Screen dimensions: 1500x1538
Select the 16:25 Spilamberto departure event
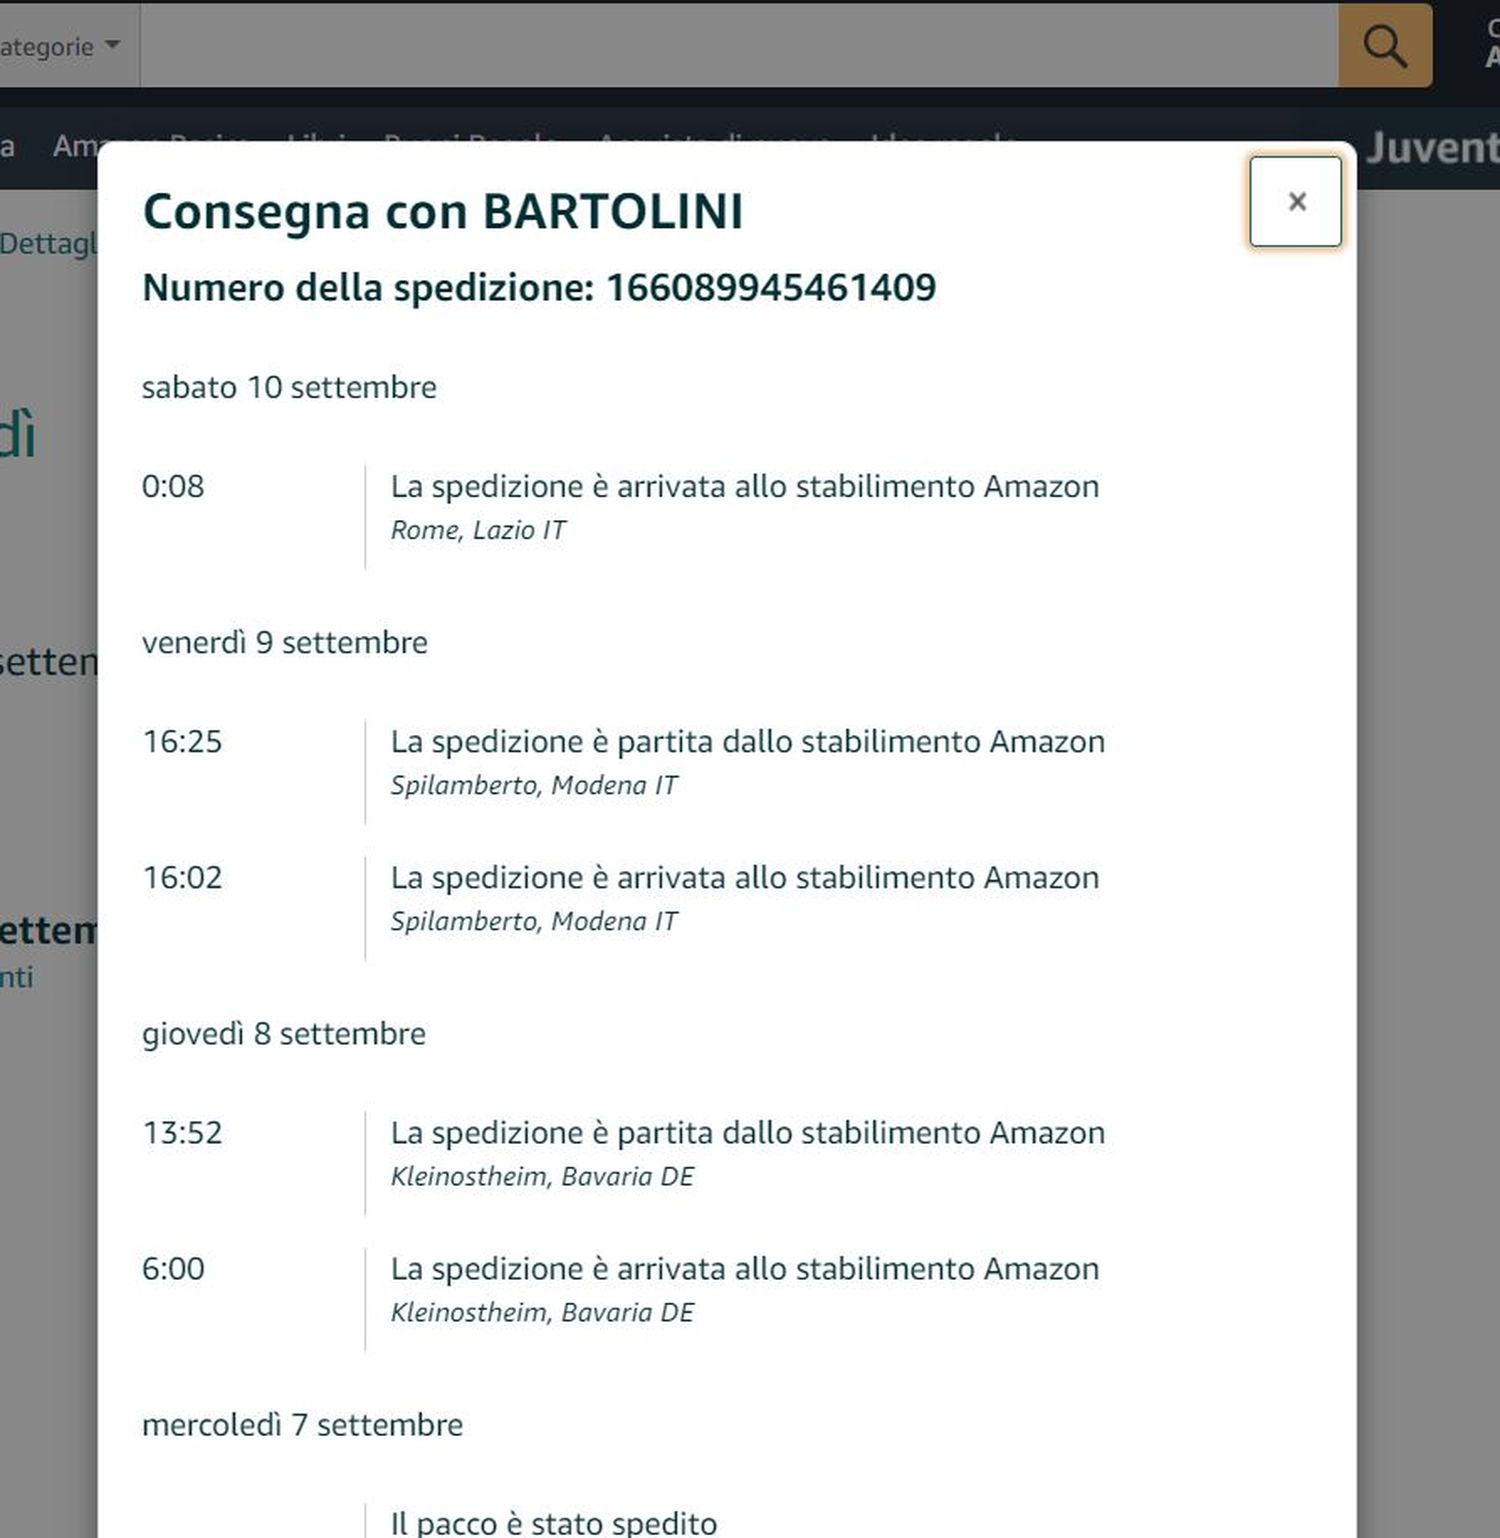coord(747,742)
